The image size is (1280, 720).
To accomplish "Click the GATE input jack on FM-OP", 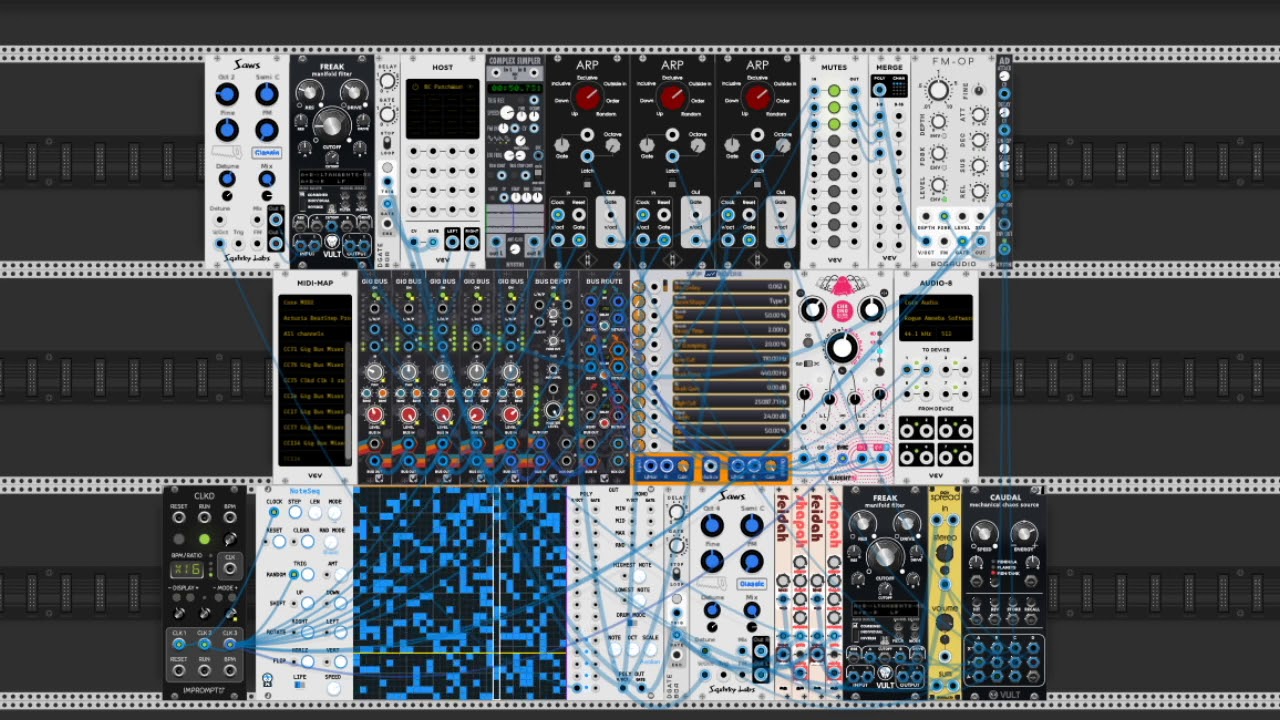I will [962, 241].
